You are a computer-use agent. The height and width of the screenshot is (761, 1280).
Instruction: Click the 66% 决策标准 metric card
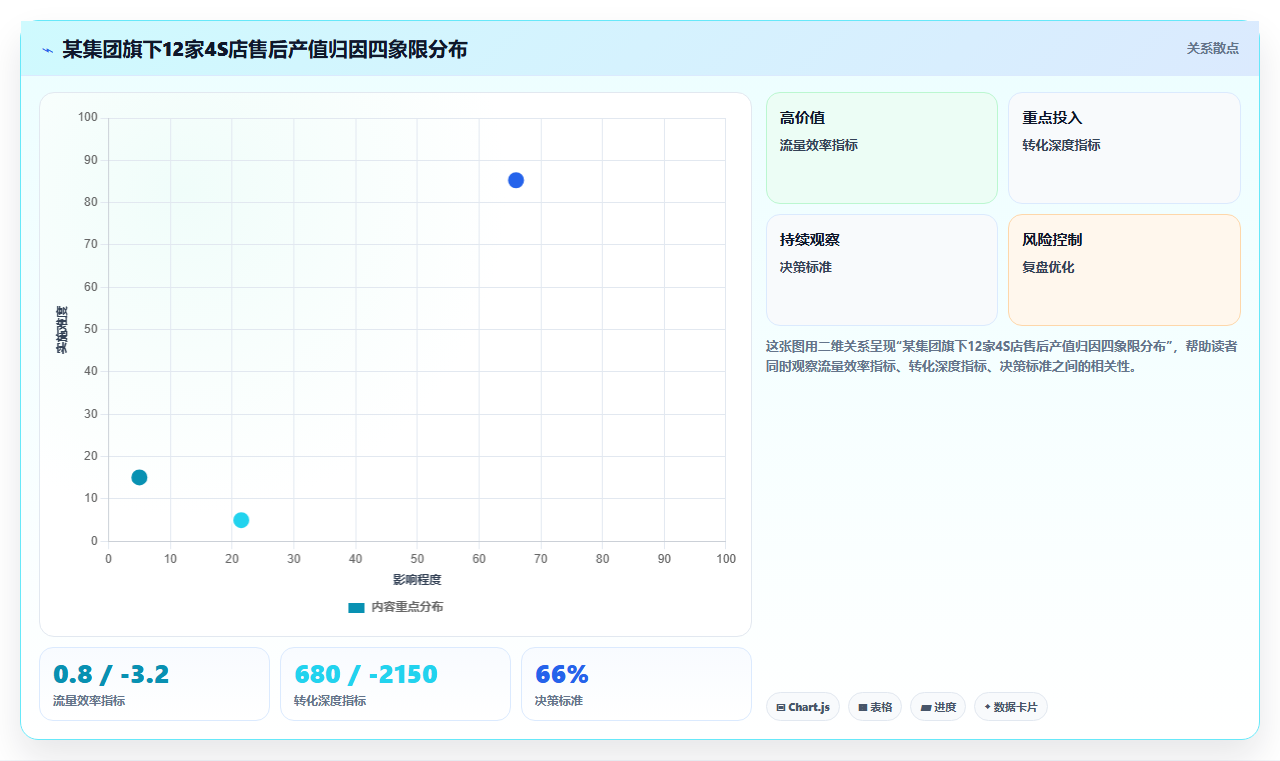point(636,684)
